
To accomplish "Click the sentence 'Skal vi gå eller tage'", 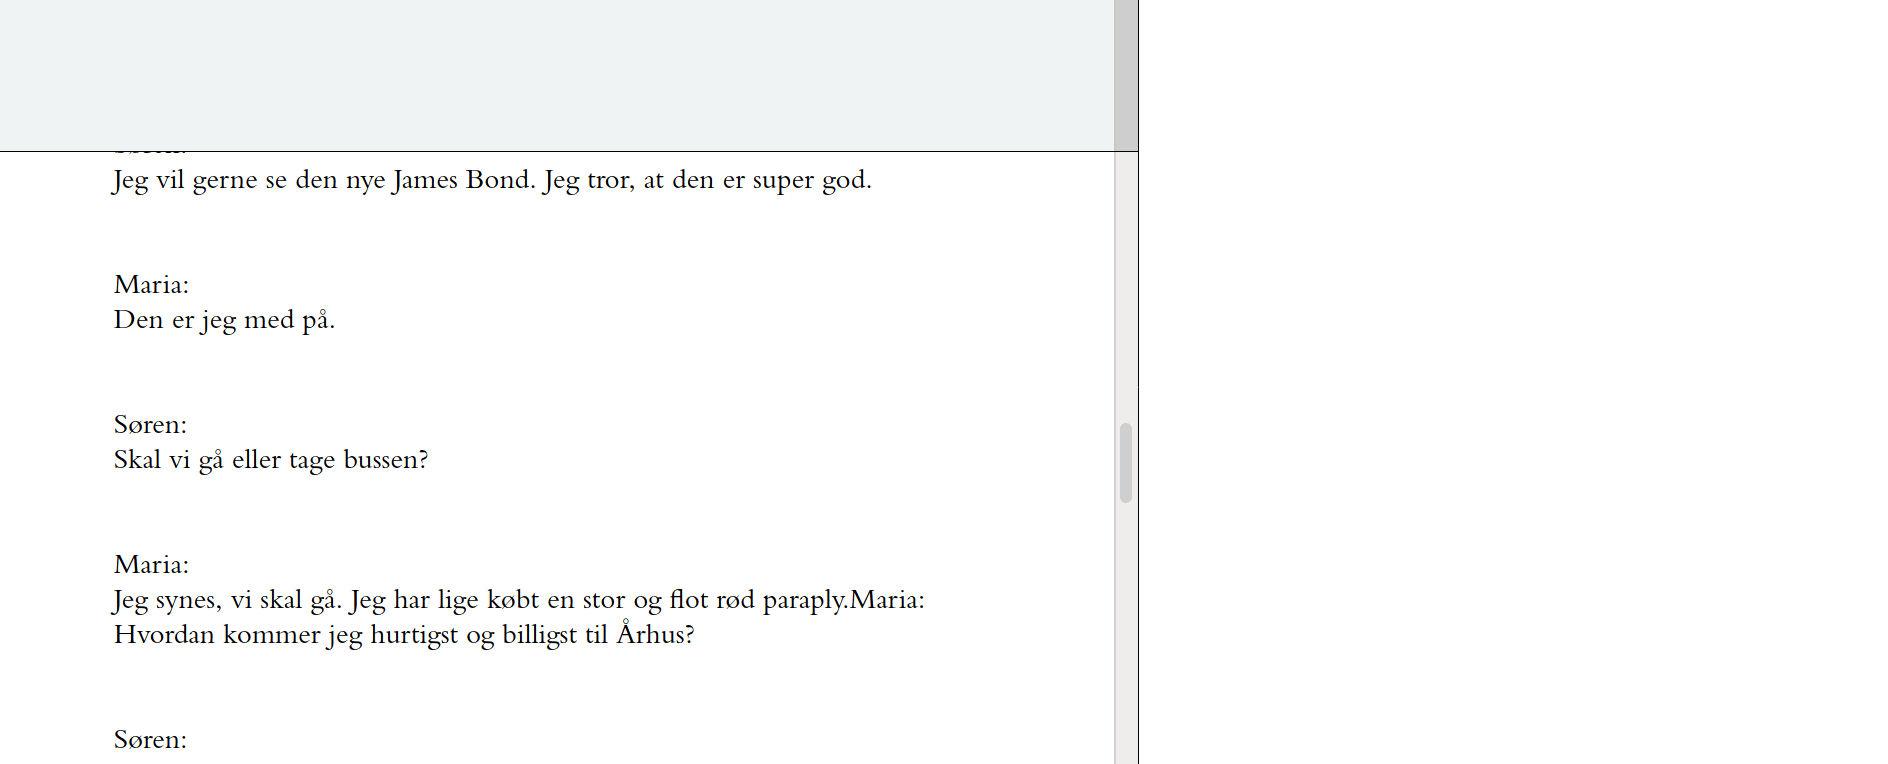I will [225, 460].
